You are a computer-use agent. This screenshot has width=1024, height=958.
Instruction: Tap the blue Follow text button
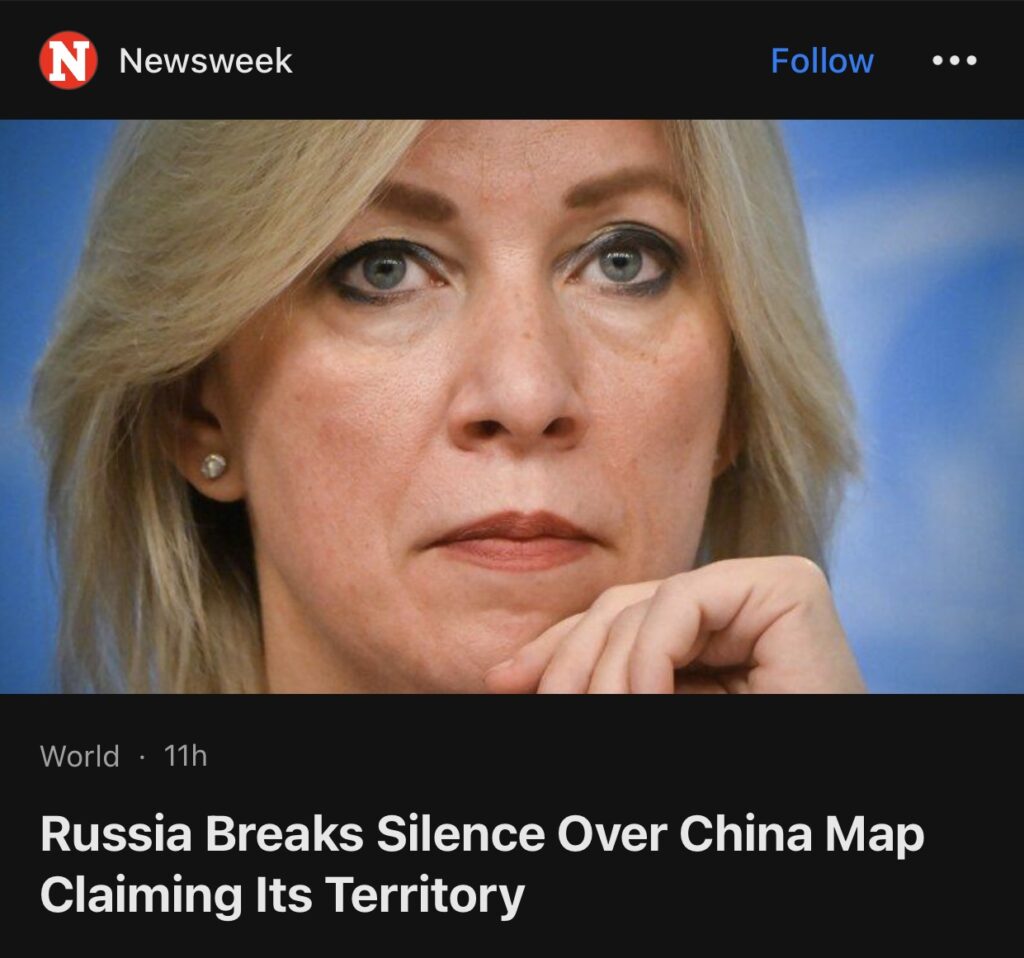pyautogui.click(x=822, y=61)
